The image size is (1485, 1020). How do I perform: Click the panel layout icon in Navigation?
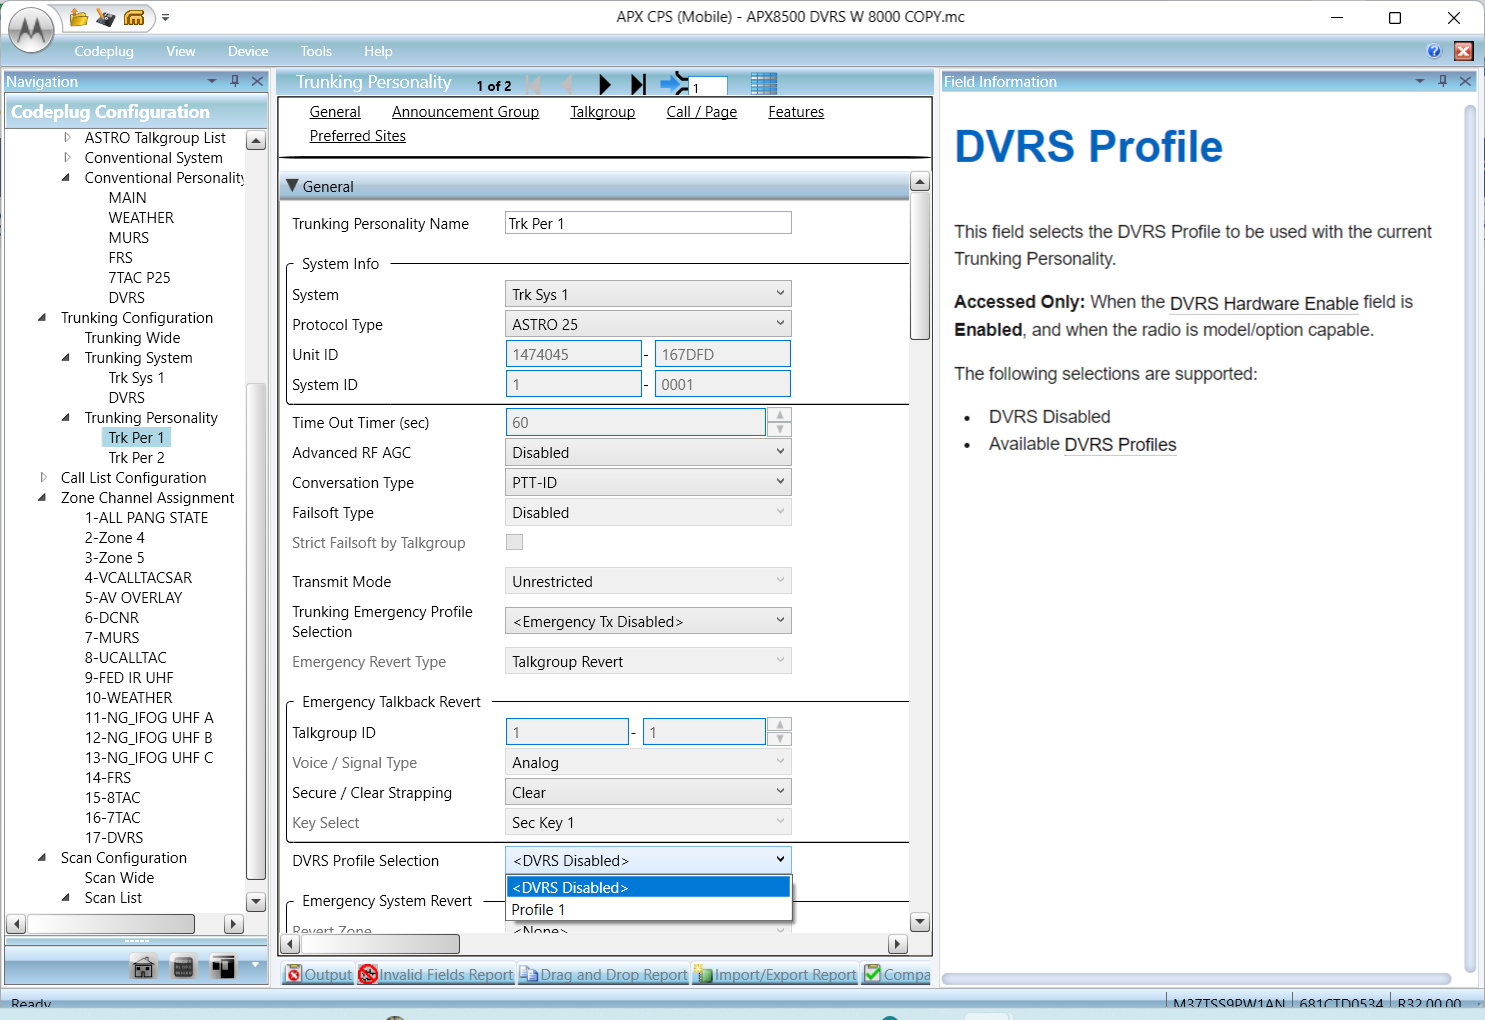(x=223, y=967)
